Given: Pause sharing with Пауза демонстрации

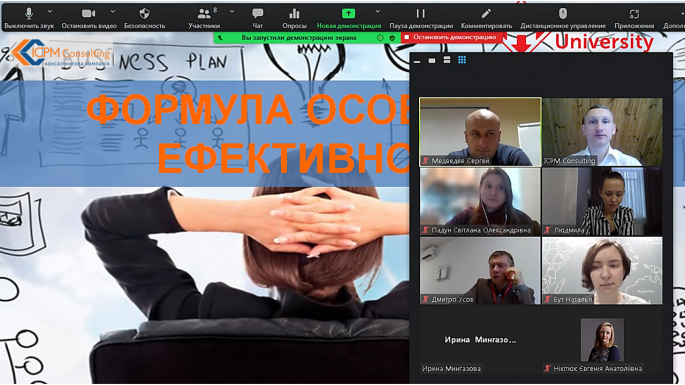Looking at the screenshot, I should click(x=421, y=18).
